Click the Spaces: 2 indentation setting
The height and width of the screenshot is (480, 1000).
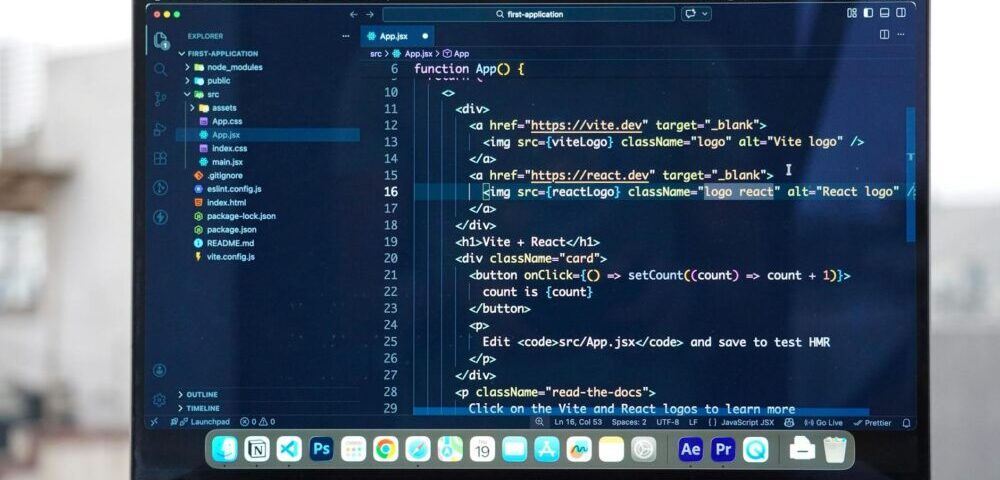coord(628,422)
